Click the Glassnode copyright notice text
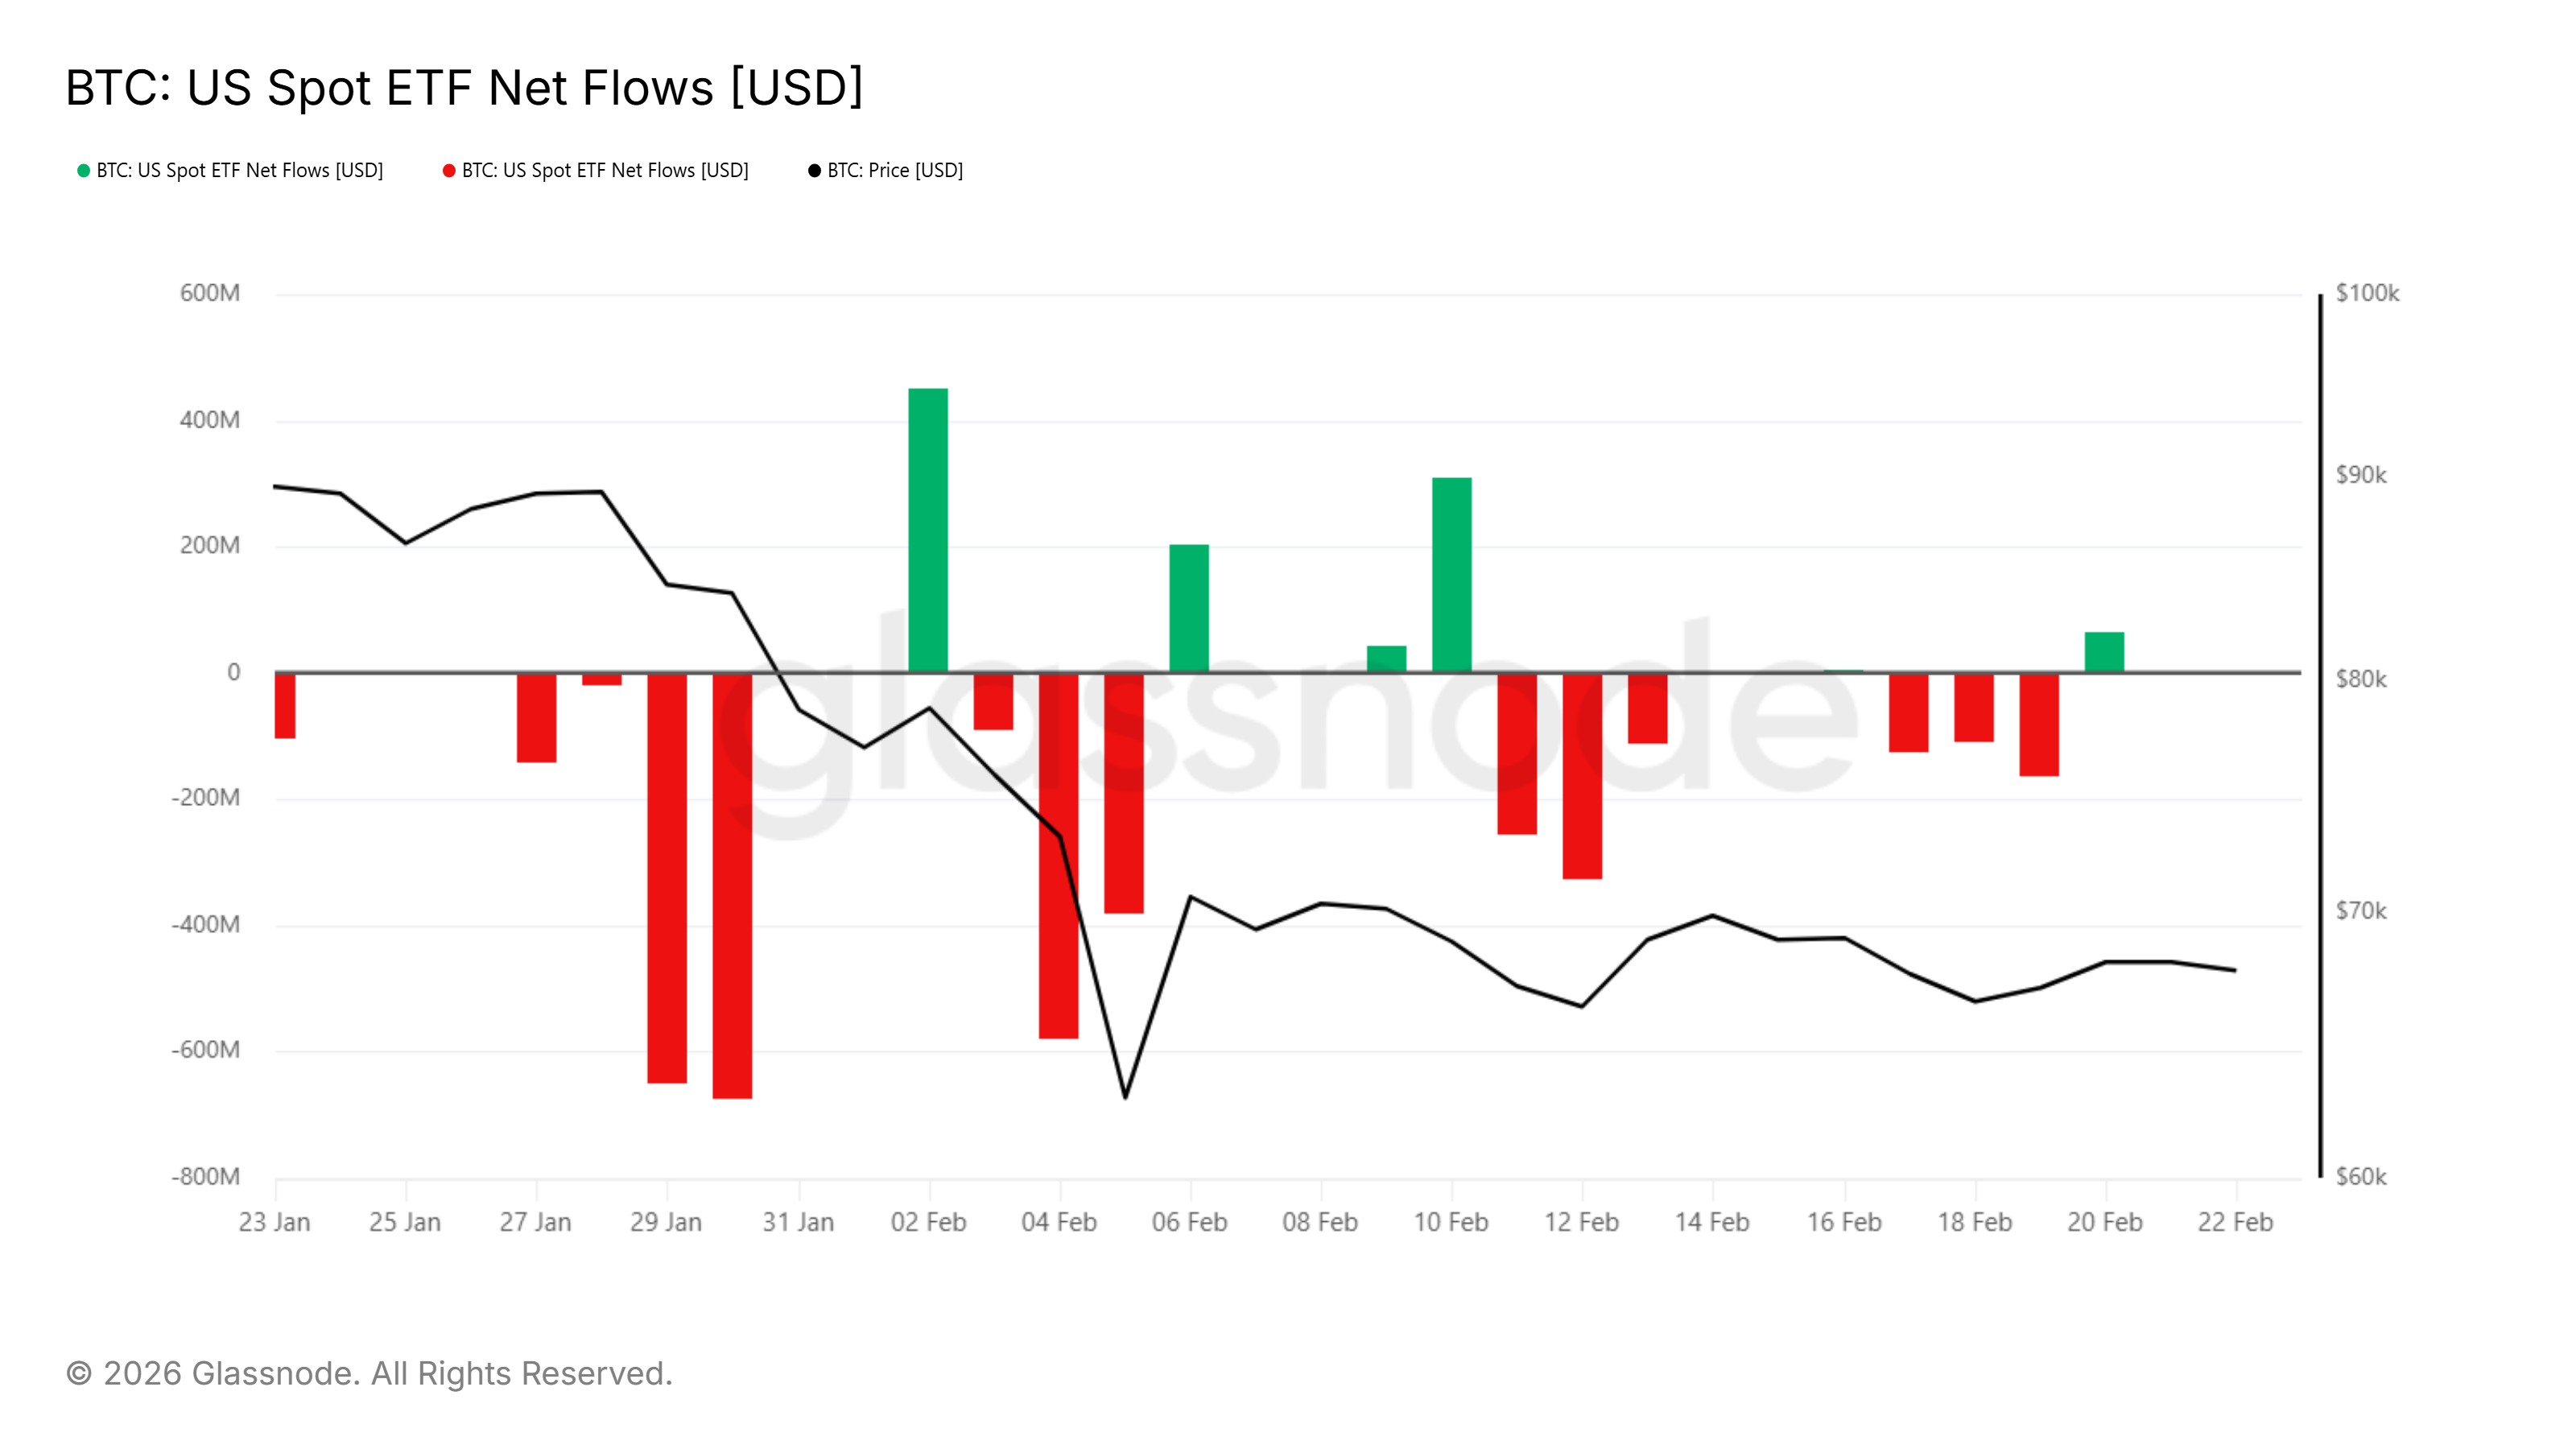2576x1449 pixels. tap(369, 1373)
